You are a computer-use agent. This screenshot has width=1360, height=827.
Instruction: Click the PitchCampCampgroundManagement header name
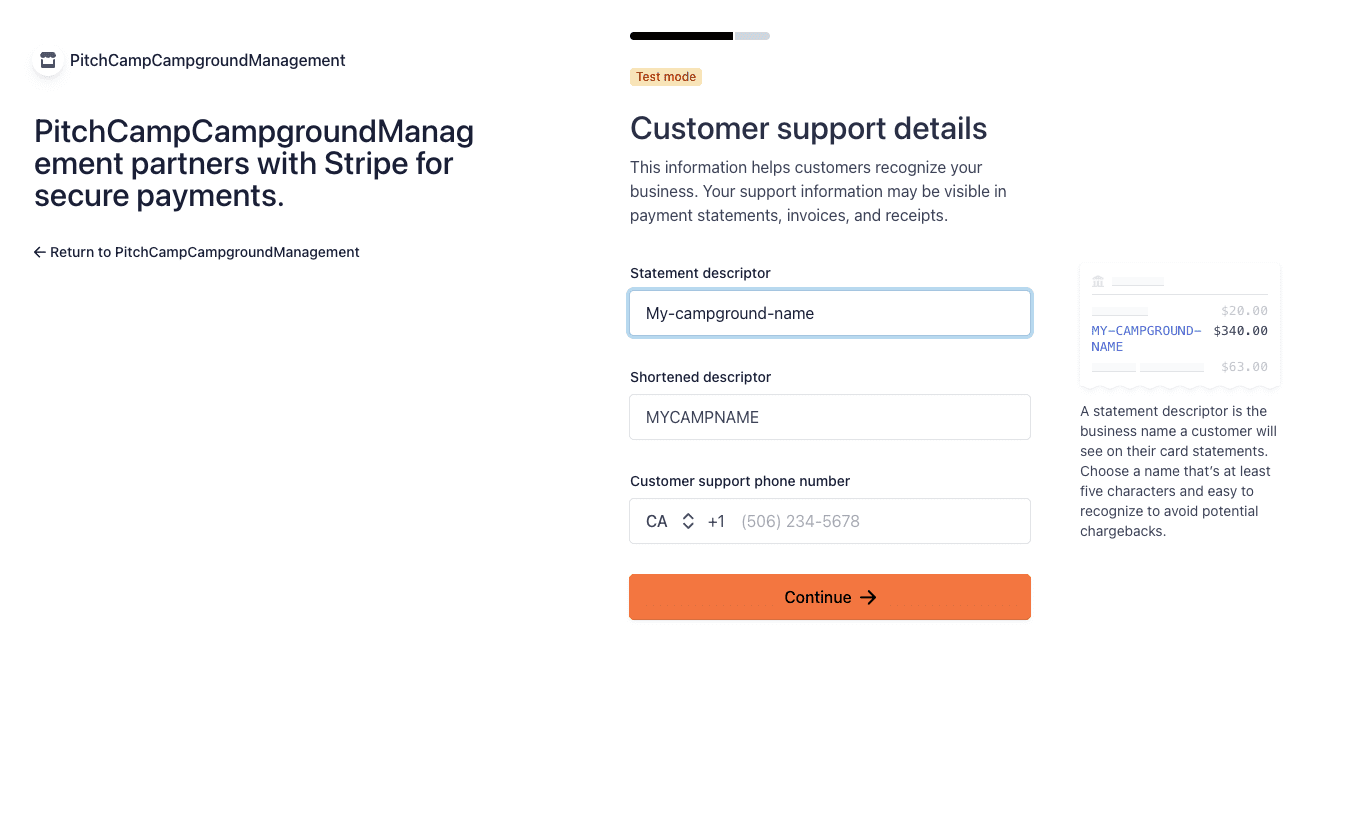tap(208, 61)
